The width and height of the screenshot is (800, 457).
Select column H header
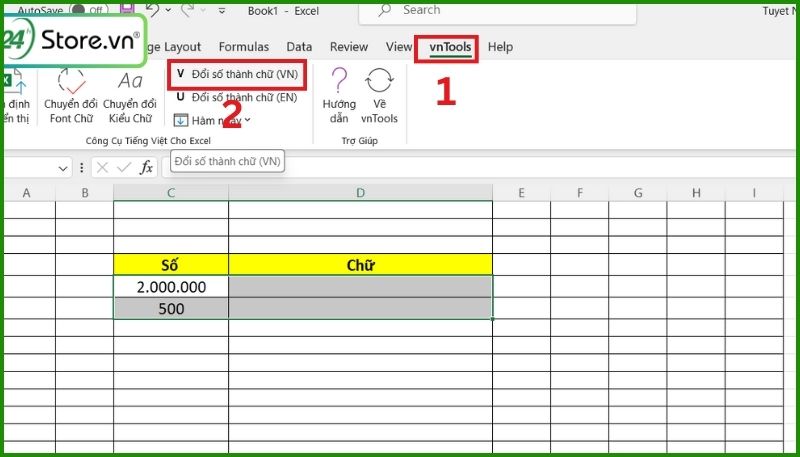pos(696,193)
